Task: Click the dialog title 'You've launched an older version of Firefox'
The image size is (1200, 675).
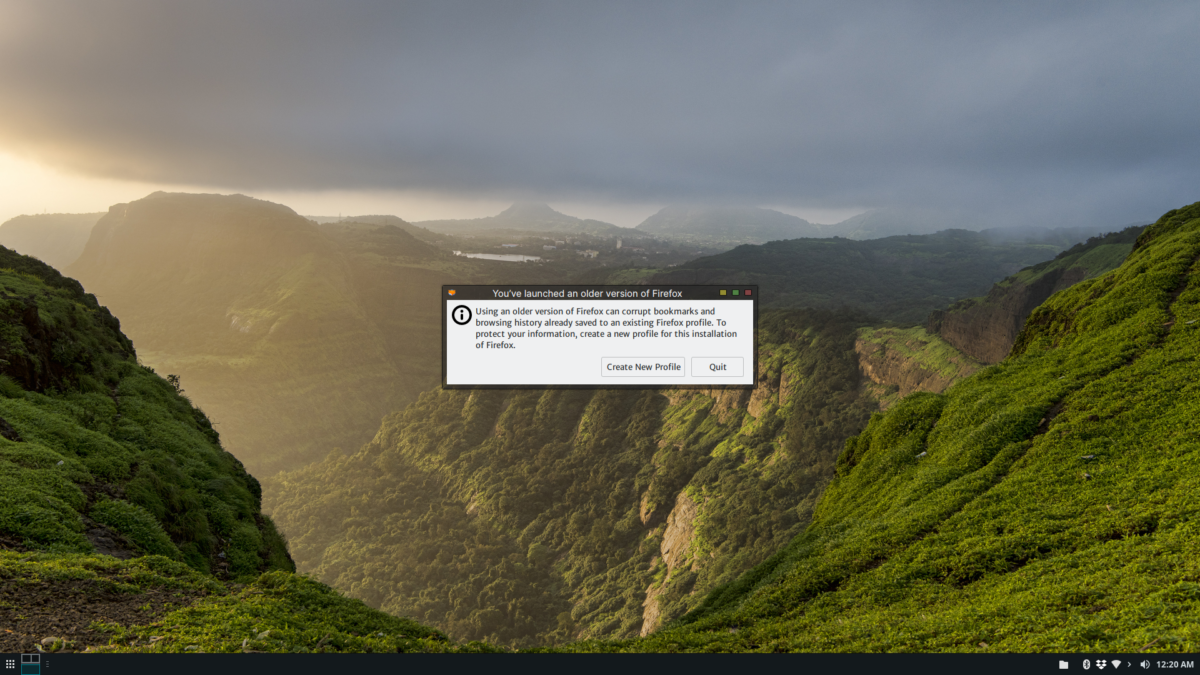Action: tap(587, 293)
